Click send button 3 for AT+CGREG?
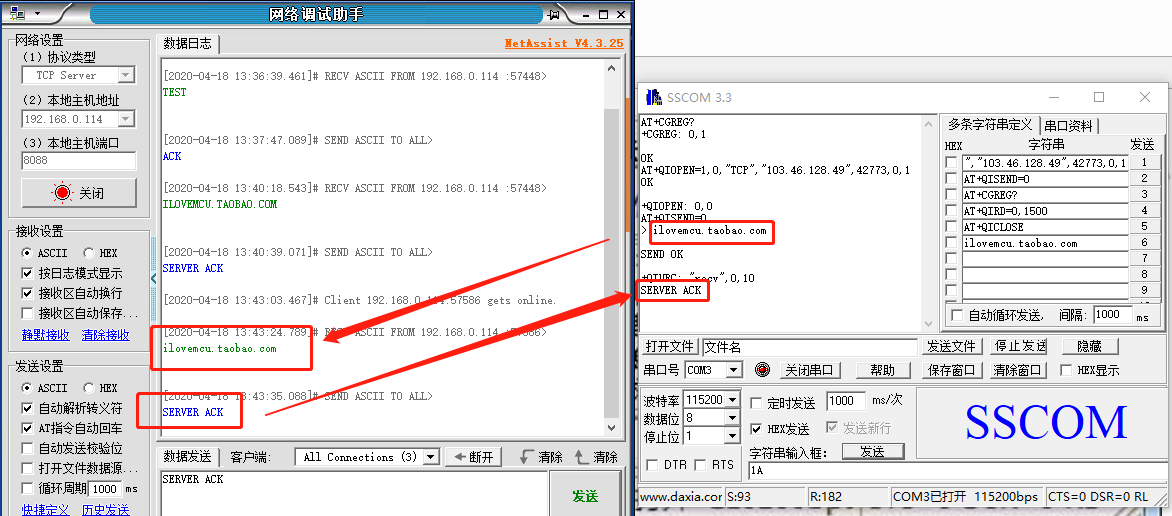The image size is (1172, 516). coord(1144,194)
